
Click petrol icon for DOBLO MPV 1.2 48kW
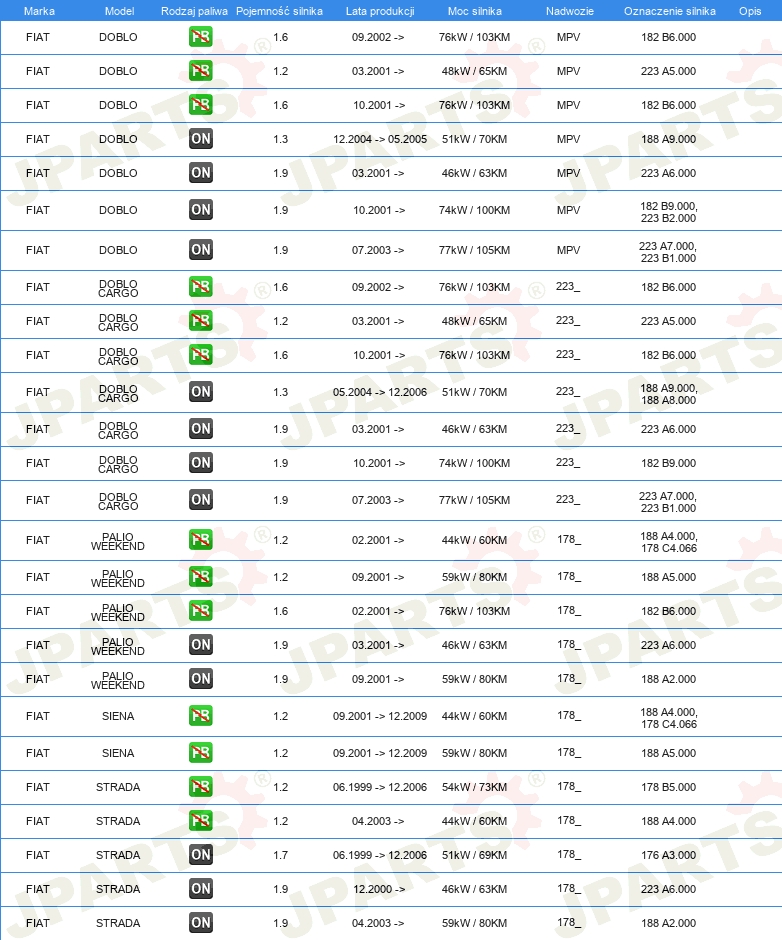point(200,71)
